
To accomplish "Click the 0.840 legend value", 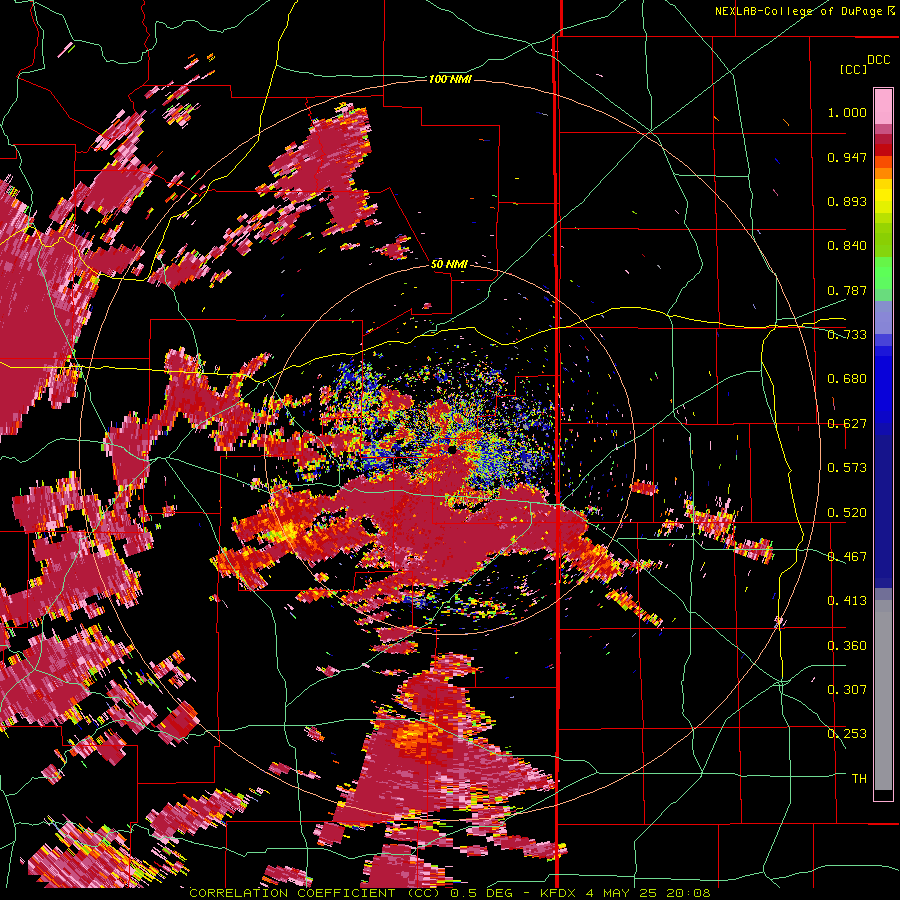I will tap(847, 246).
